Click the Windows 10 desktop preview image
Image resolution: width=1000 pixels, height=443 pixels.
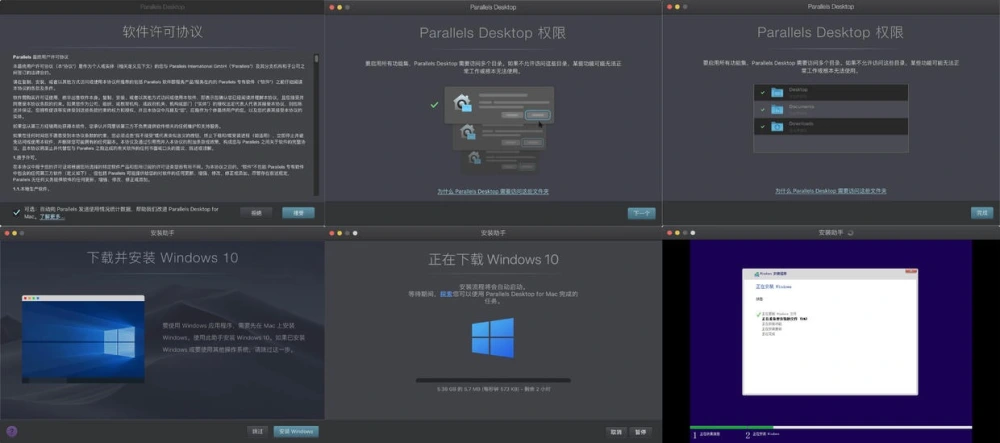[x=83, y=339]
